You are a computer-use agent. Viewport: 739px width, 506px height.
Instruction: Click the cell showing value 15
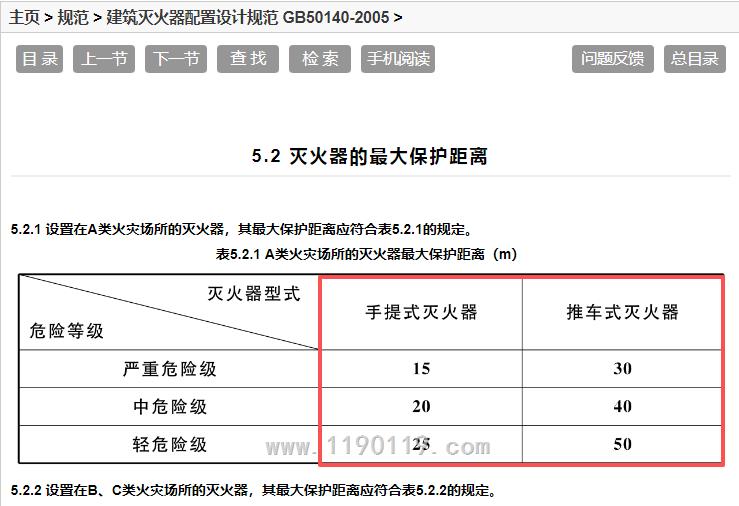click(421, 369)
